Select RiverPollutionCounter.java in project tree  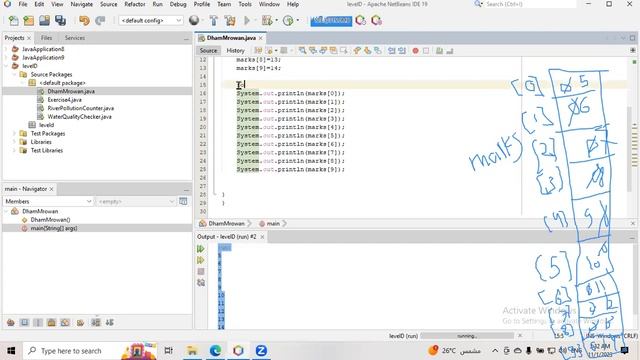pos(81,108)
